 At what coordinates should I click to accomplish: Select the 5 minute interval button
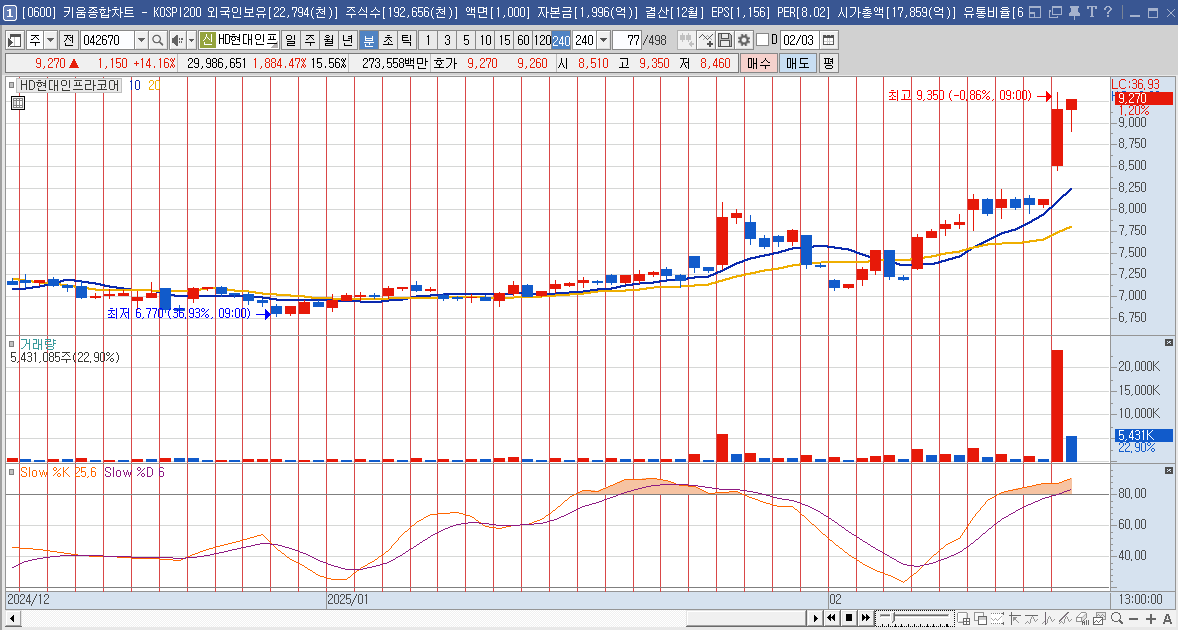[x=467, y=40]
